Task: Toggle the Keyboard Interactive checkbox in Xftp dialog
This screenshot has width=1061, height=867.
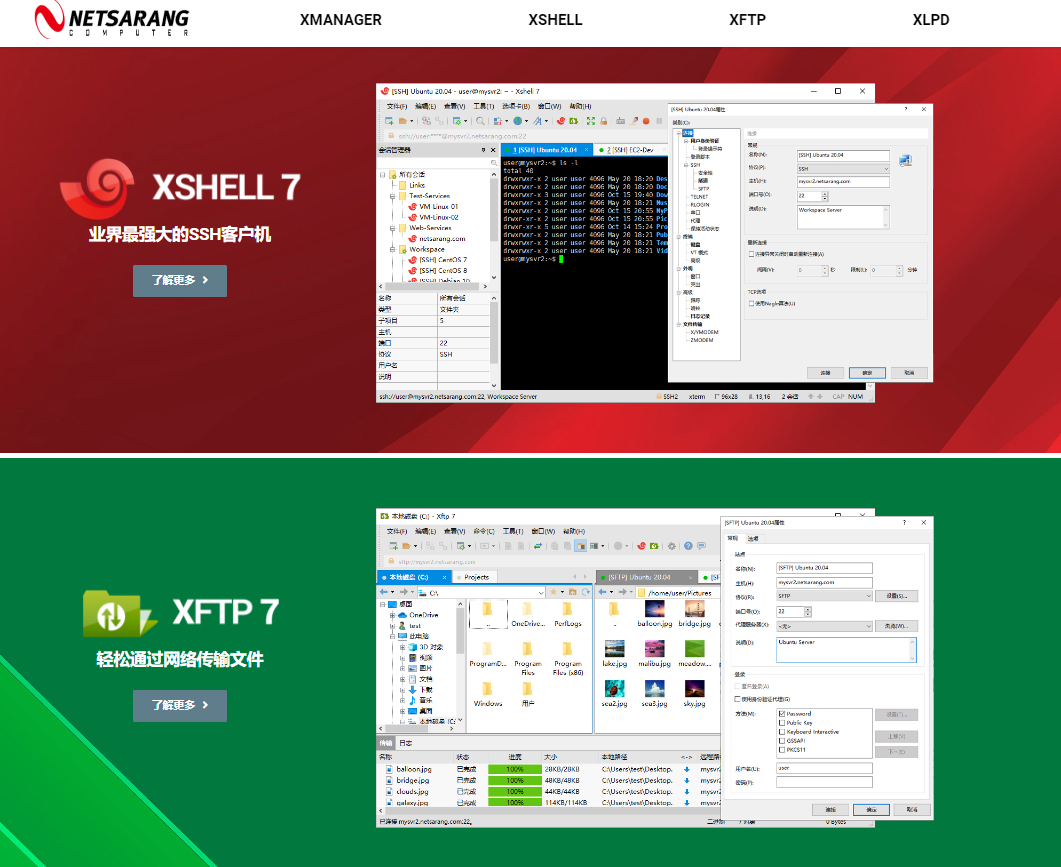Action: click(782, 732)
